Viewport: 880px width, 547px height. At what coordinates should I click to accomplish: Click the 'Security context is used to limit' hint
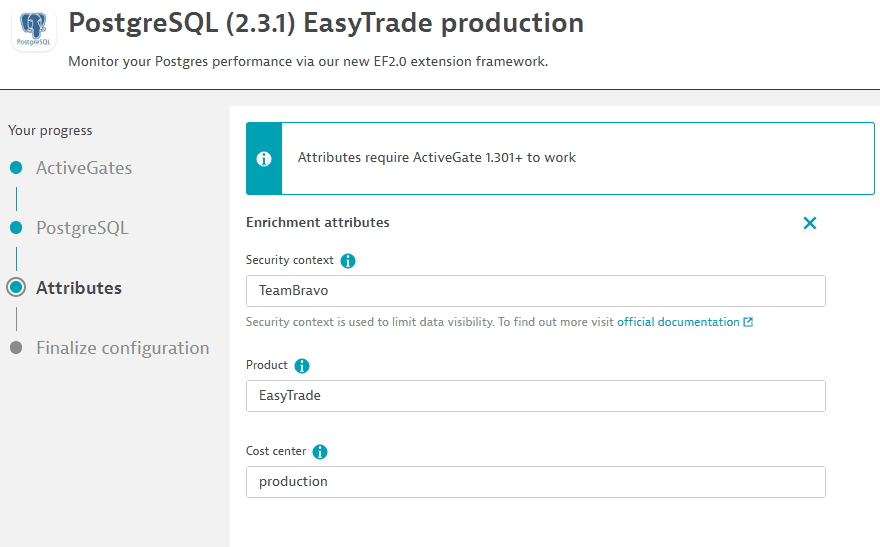pyautogui.click(x=430, y=322)
